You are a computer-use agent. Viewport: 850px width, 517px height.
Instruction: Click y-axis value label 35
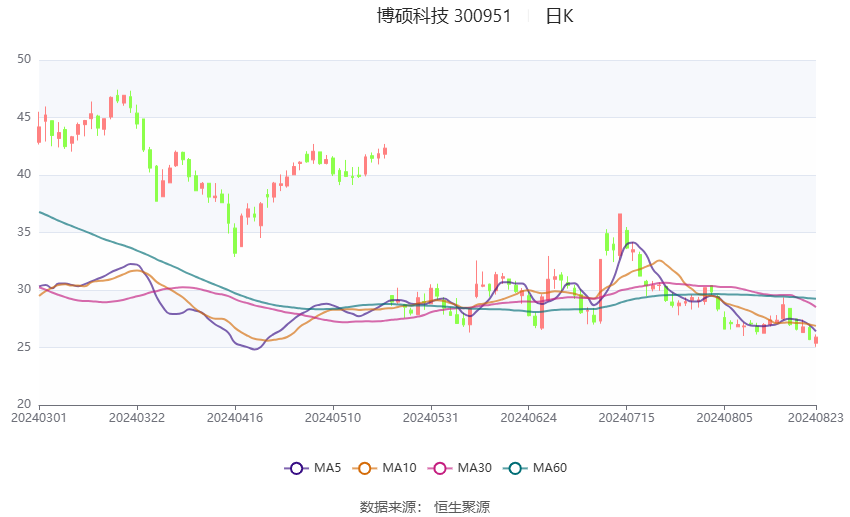tap(24, 232)
